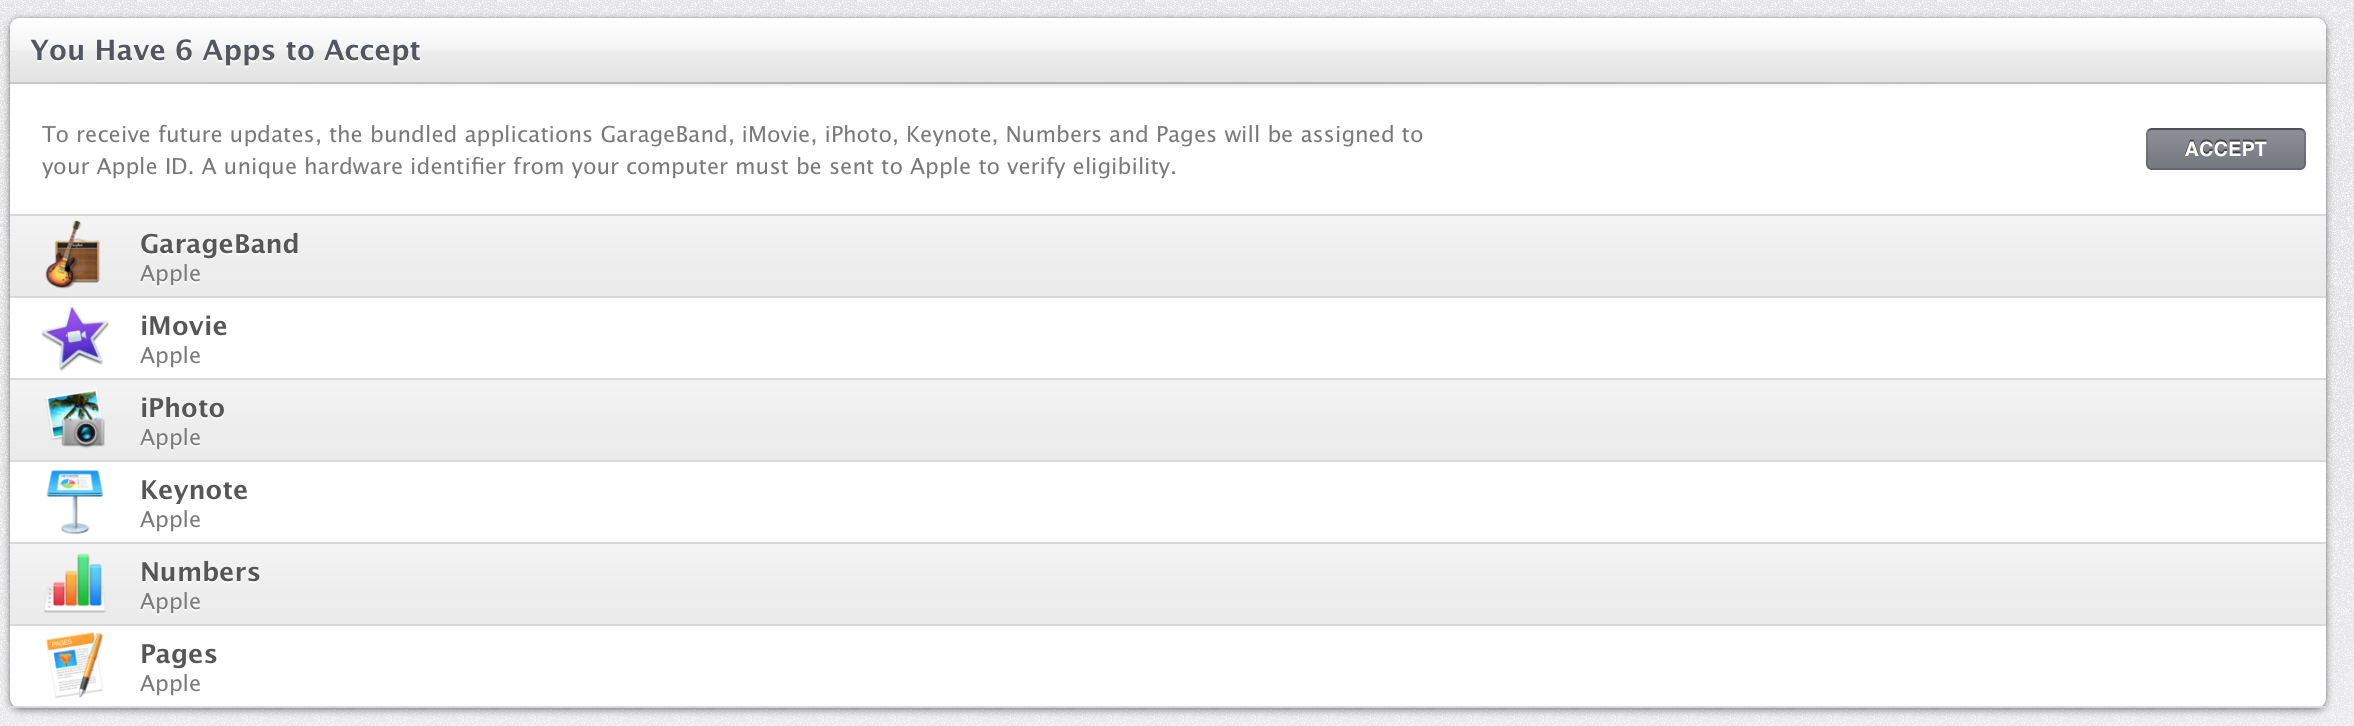Select the iPhoto app title
The image size is (2354, 726).
pyautogui.click(x=182, y=408)
